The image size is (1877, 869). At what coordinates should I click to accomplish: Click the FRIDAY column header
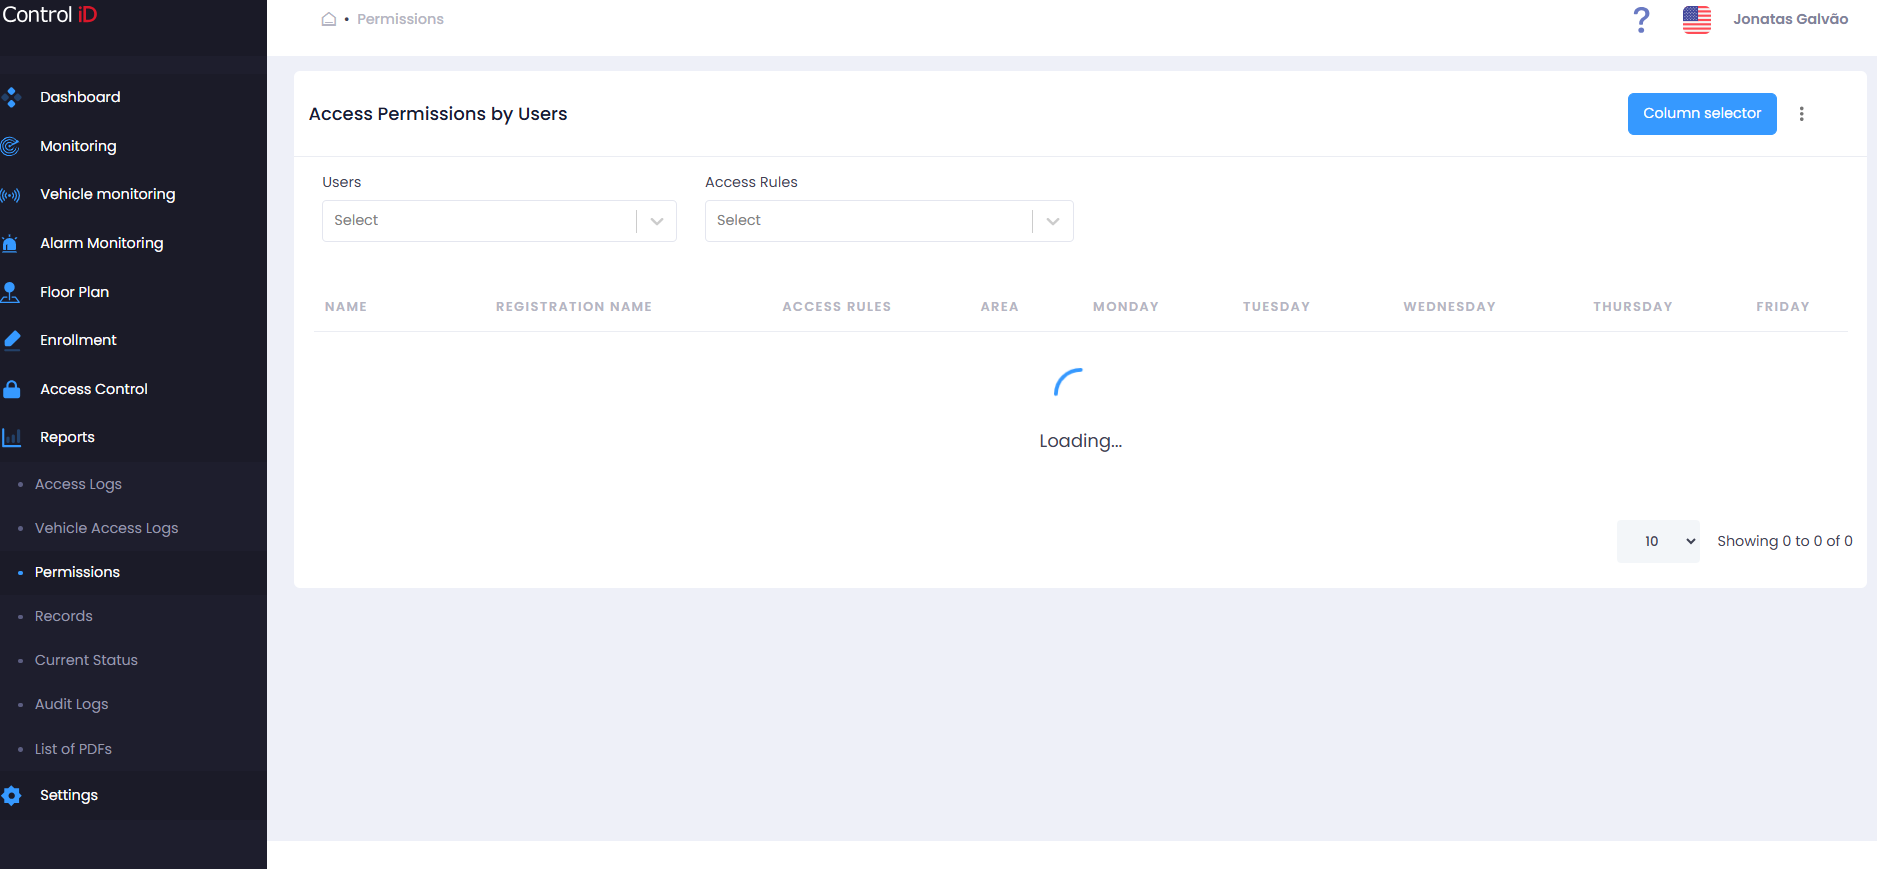1783,307
